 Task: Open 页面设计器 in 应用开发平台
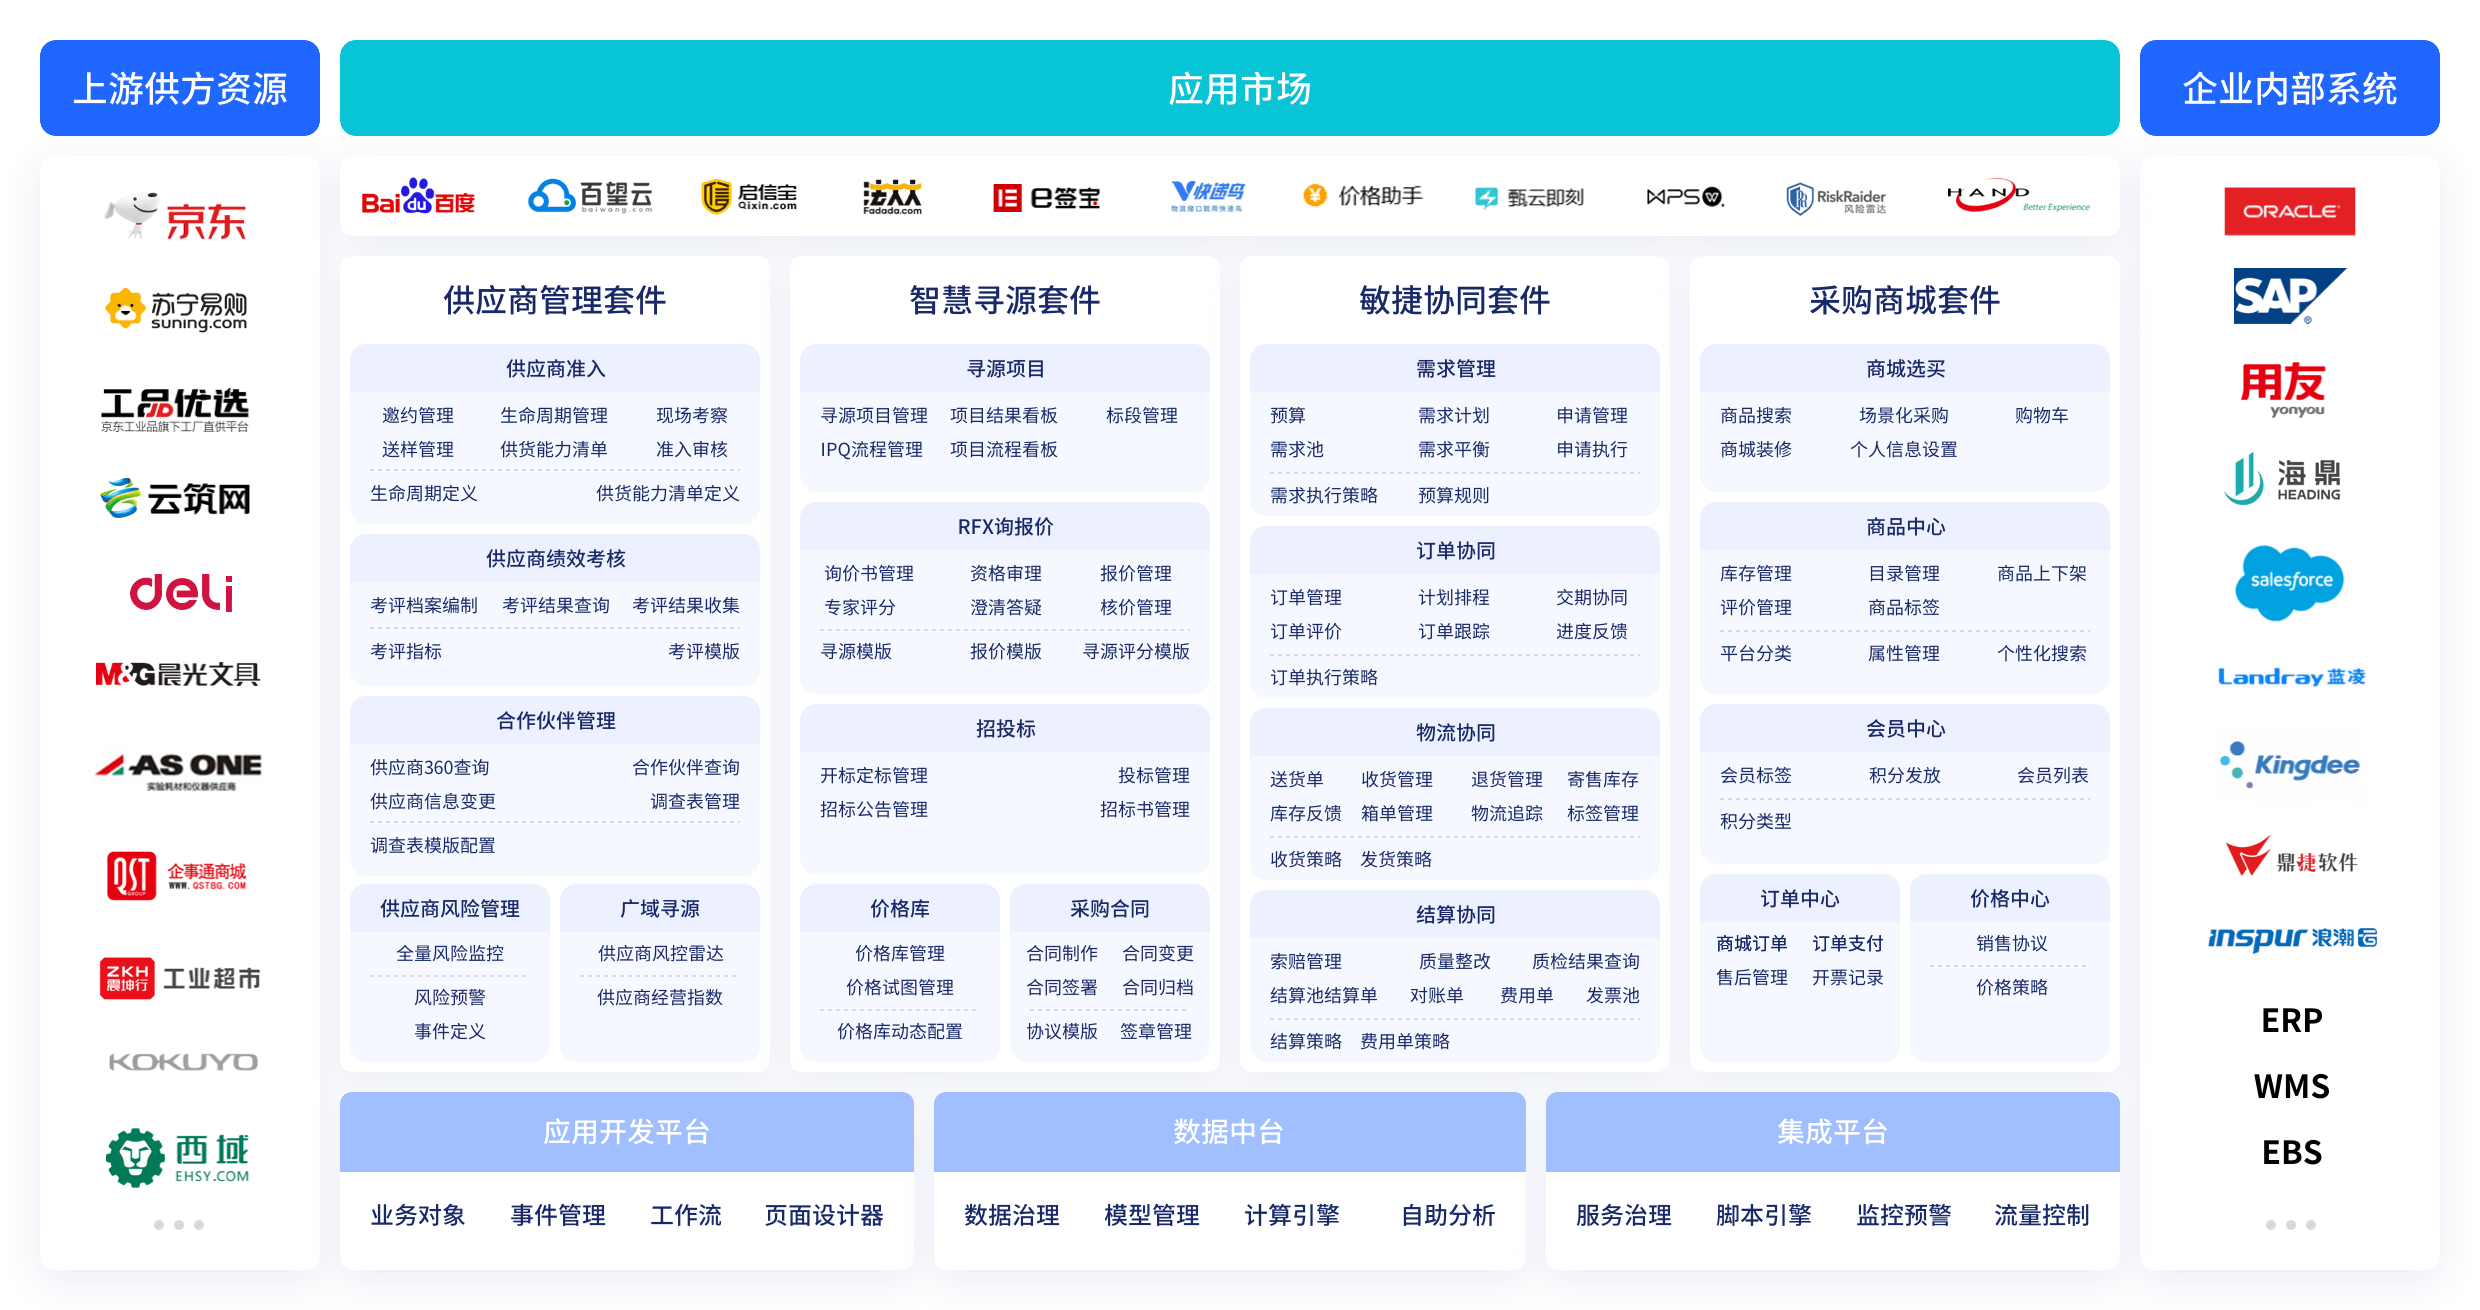click(824, 1216)
